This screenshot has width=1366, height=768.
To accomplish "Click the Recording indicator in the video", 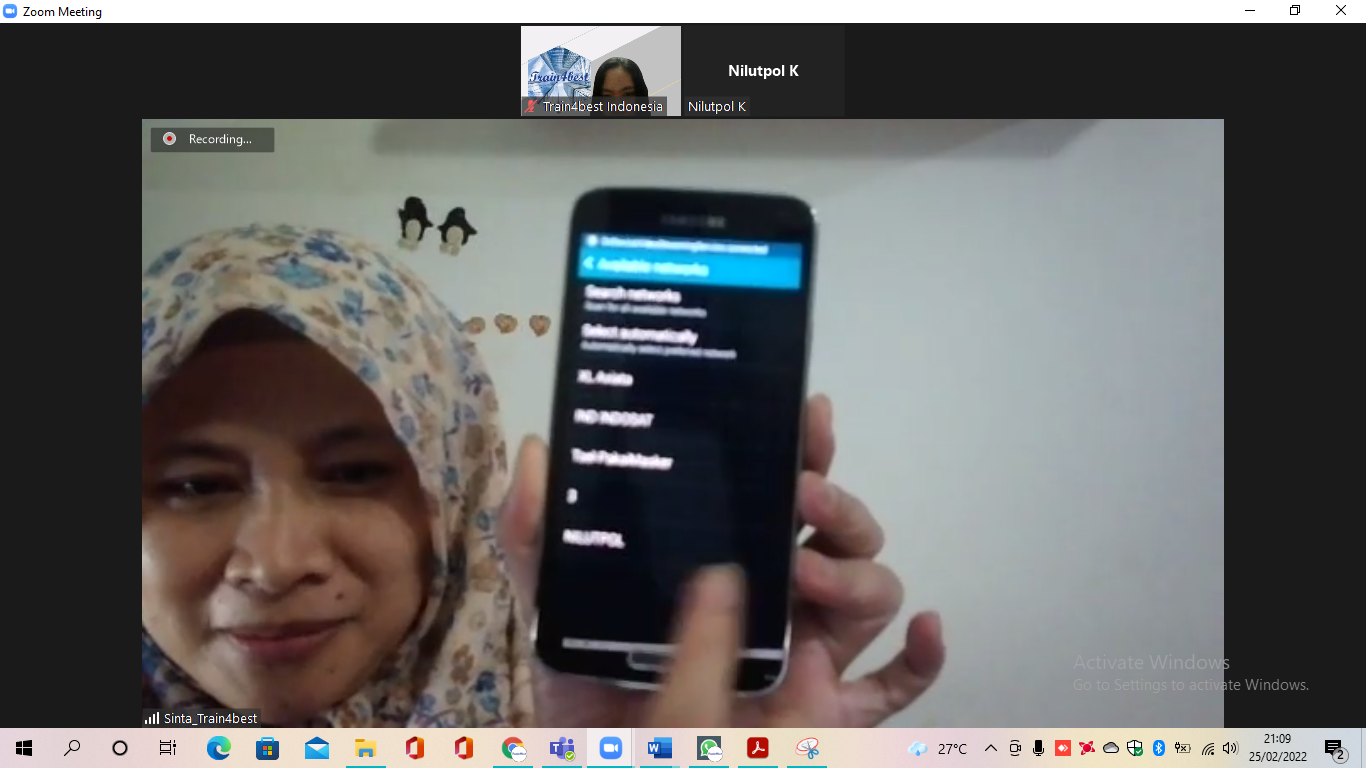I will [212, 139].
